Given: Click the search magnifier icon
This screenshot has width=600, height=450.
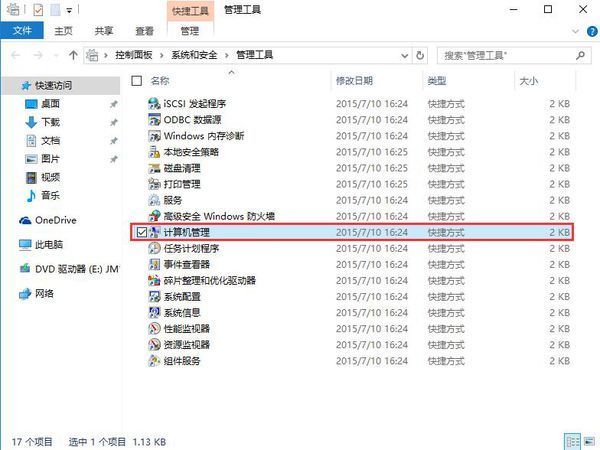Looking at the screenshot, I should click(580, 55).
